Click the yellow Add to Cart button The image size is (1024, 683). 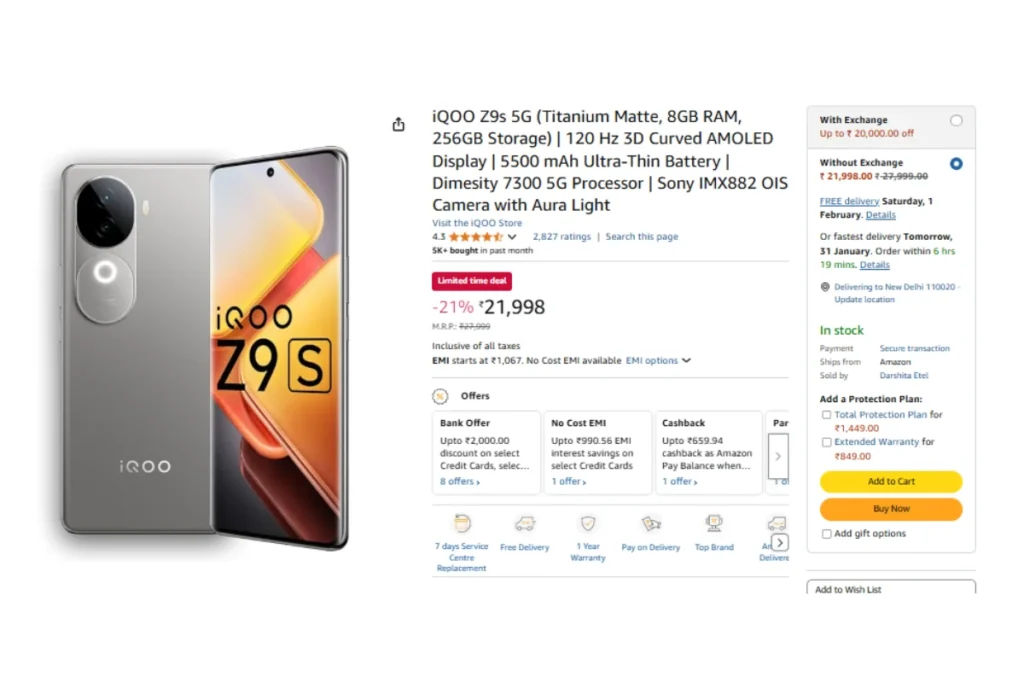coord(891,481)
